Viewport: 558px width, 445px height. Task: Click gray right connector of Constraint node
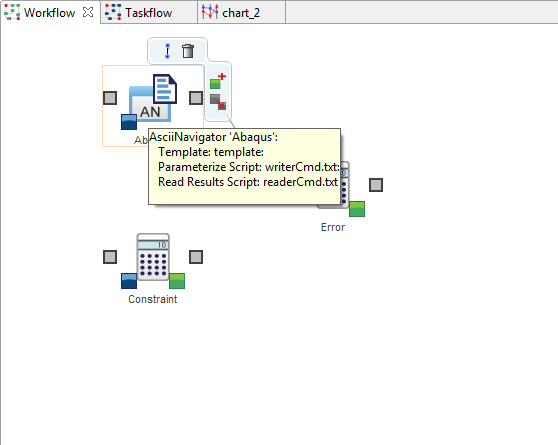196,257
